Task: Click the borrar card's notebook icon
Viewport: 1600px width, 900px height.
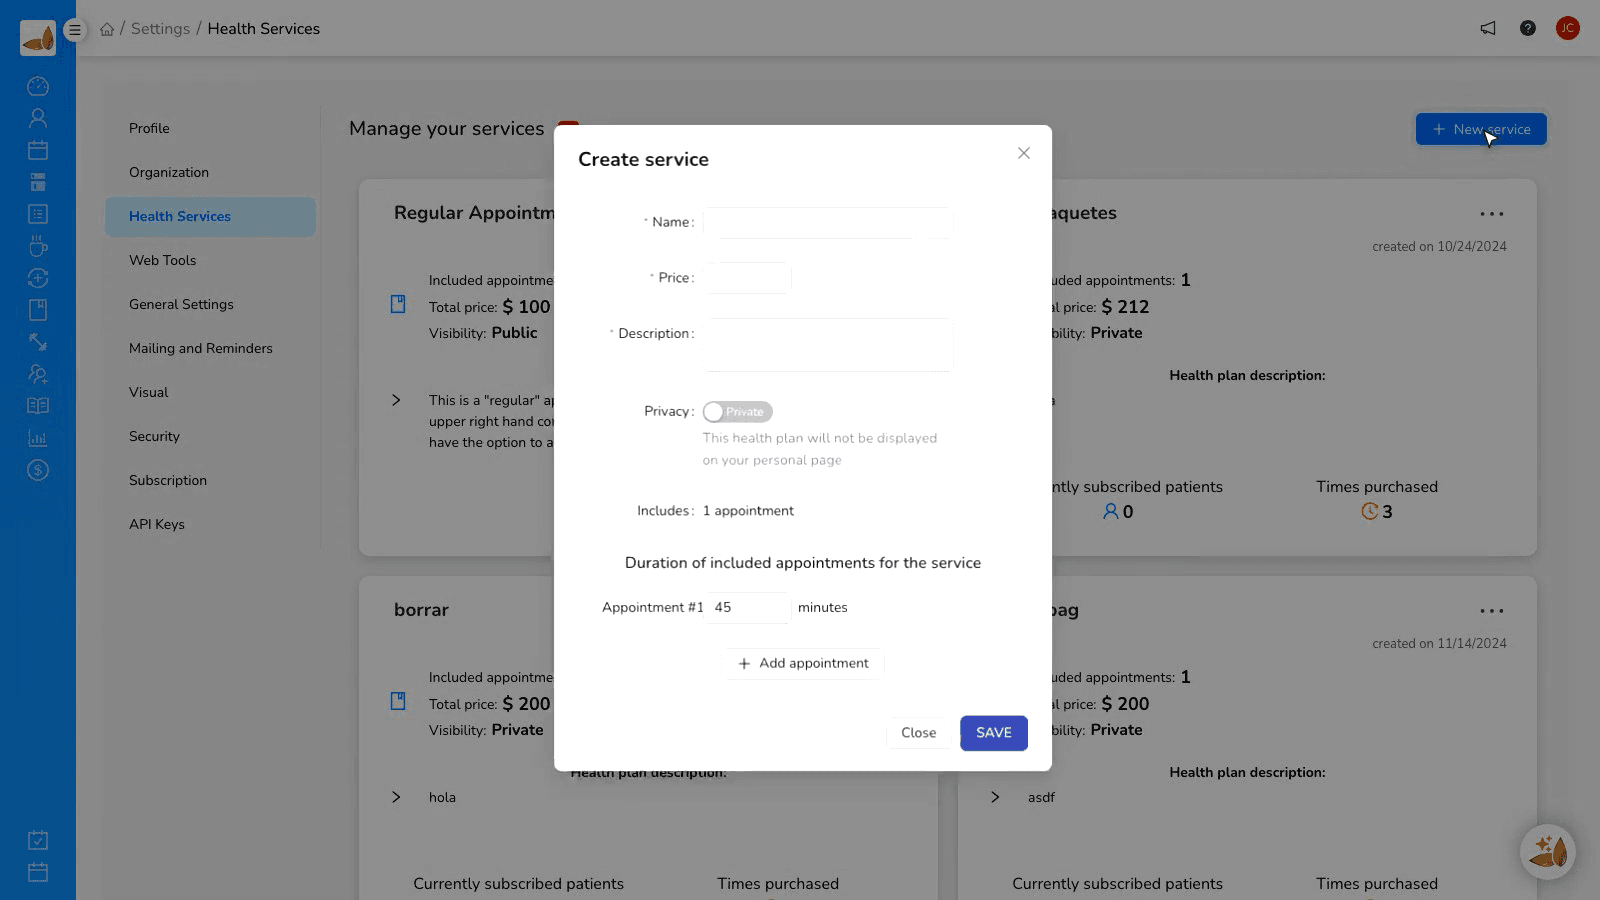Action: (398, 701)
